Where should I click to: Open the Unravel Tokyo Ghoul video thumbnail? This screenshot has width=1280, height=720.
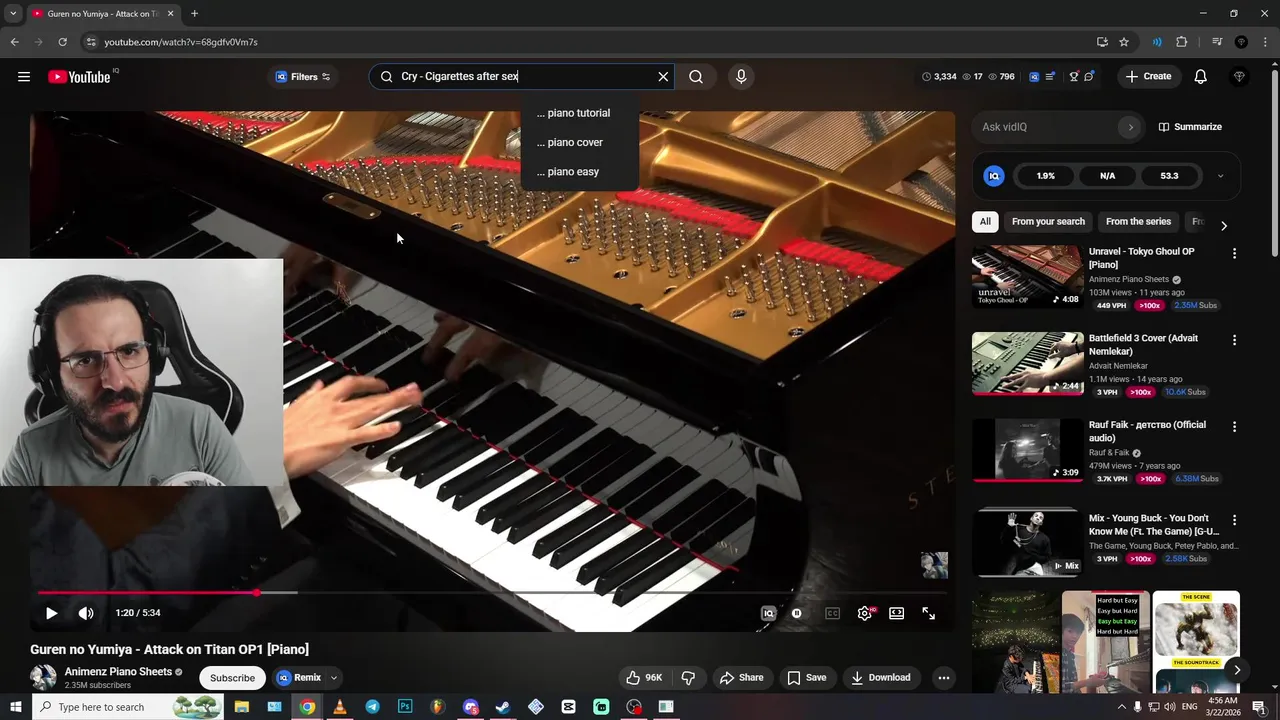tap(1027, 276)
